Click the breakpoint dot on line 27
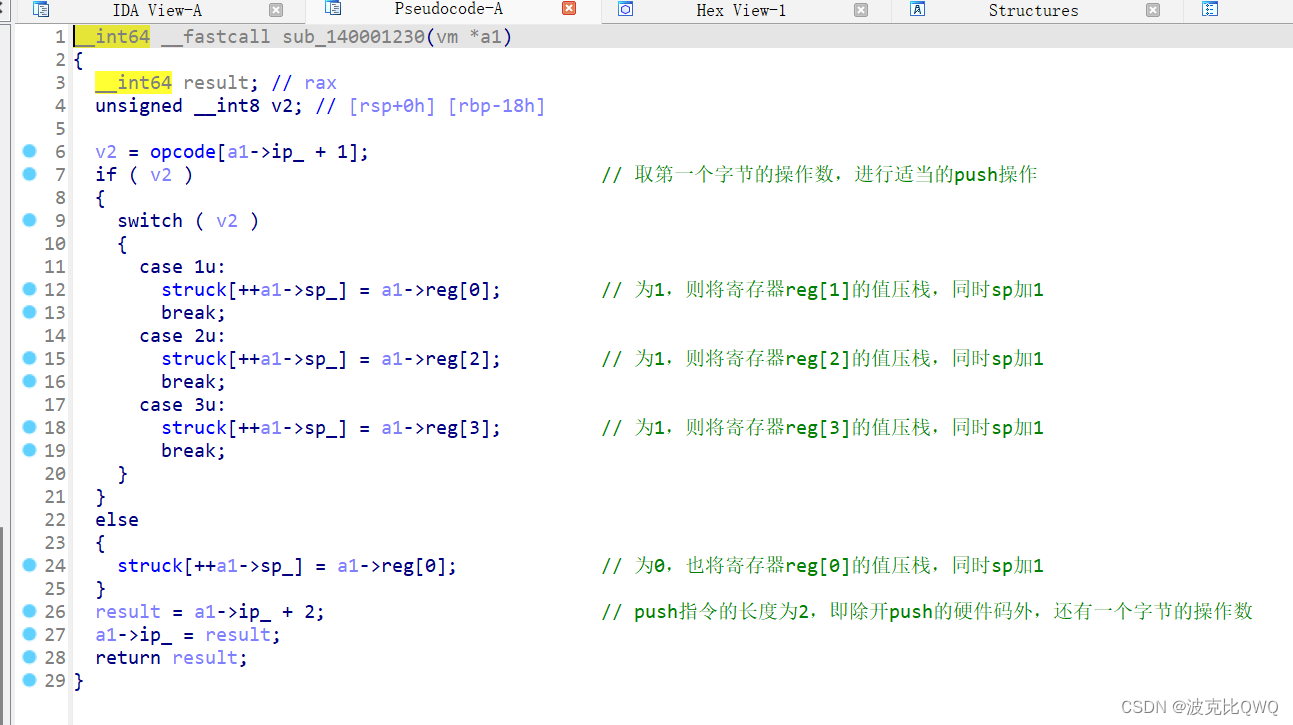Viewport: 1293px width, 725px height. pyautogui.click(x=29, y=634)
